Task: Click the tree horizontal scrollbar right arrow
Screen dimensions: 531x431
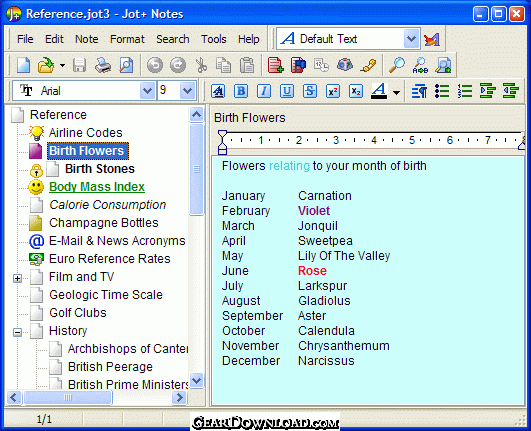Action: click(179, 397)
